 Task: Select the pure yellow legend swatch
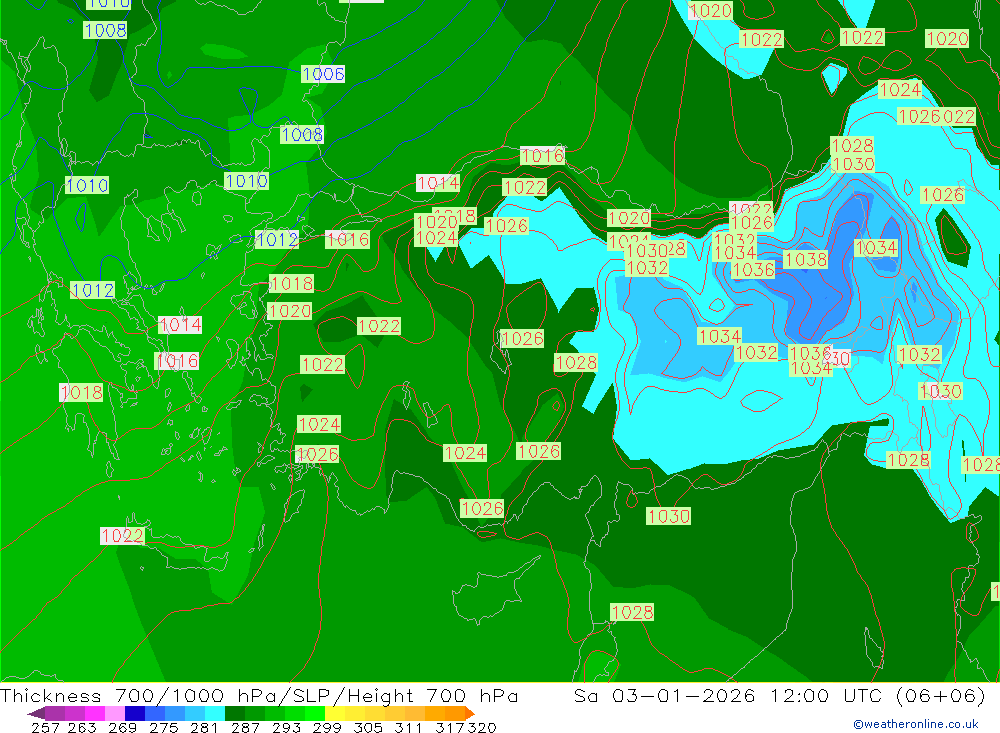tap(334, 713)
